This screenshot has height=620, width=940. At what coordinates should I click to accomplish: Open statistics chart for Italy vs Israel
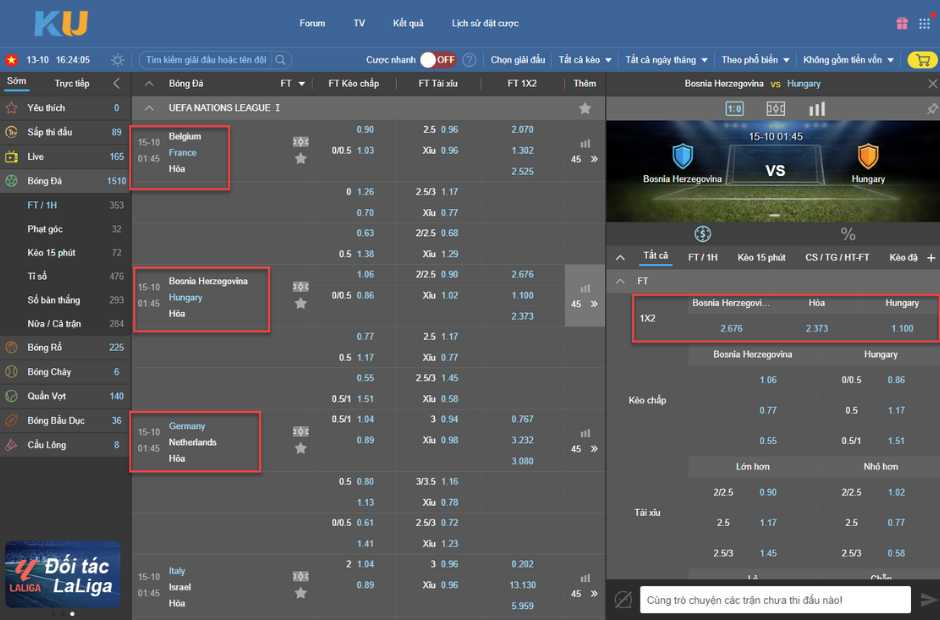pyautogui.click(x=585, y=578)
